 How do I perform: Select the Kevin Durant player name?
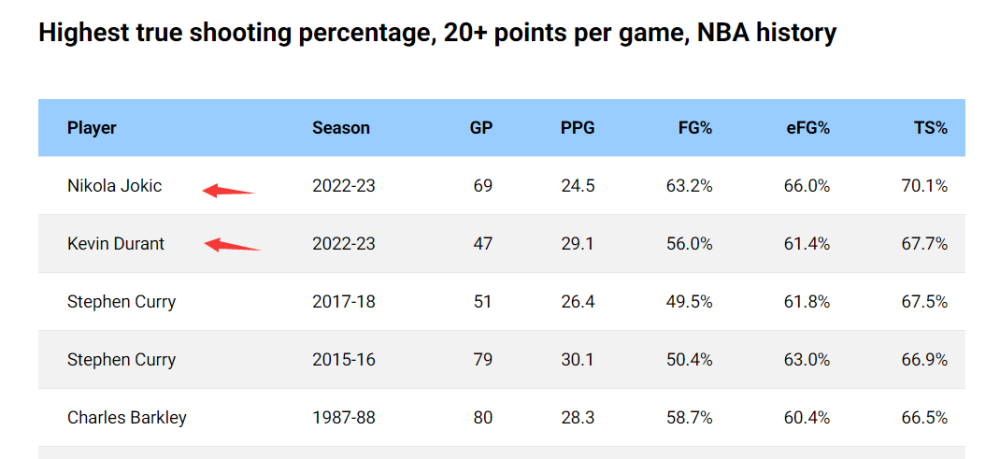[x=115, y=244]
